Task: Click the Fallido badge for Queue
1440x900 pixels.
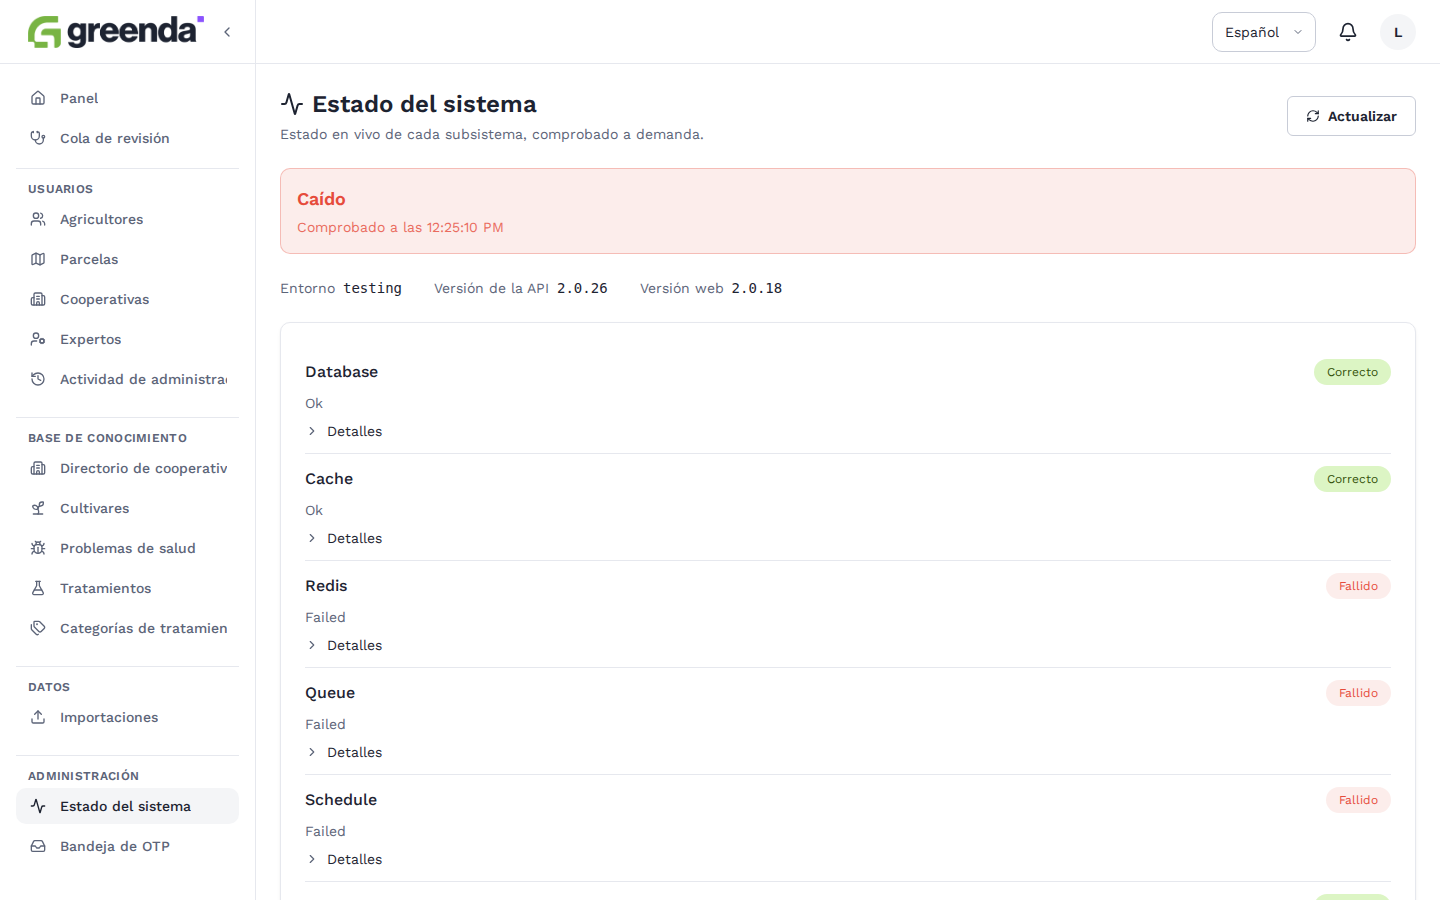Action: (x=1358, y=693)
